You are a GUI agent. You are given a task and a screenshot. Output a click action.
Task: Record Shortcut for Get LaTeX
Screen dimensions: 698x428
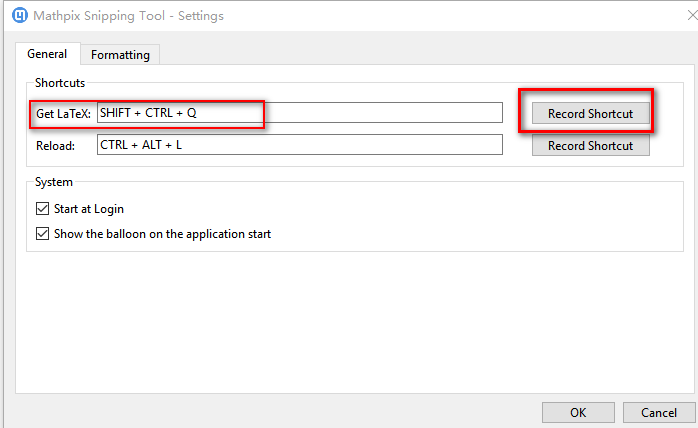pyautogui.click(x=590, y=114)
